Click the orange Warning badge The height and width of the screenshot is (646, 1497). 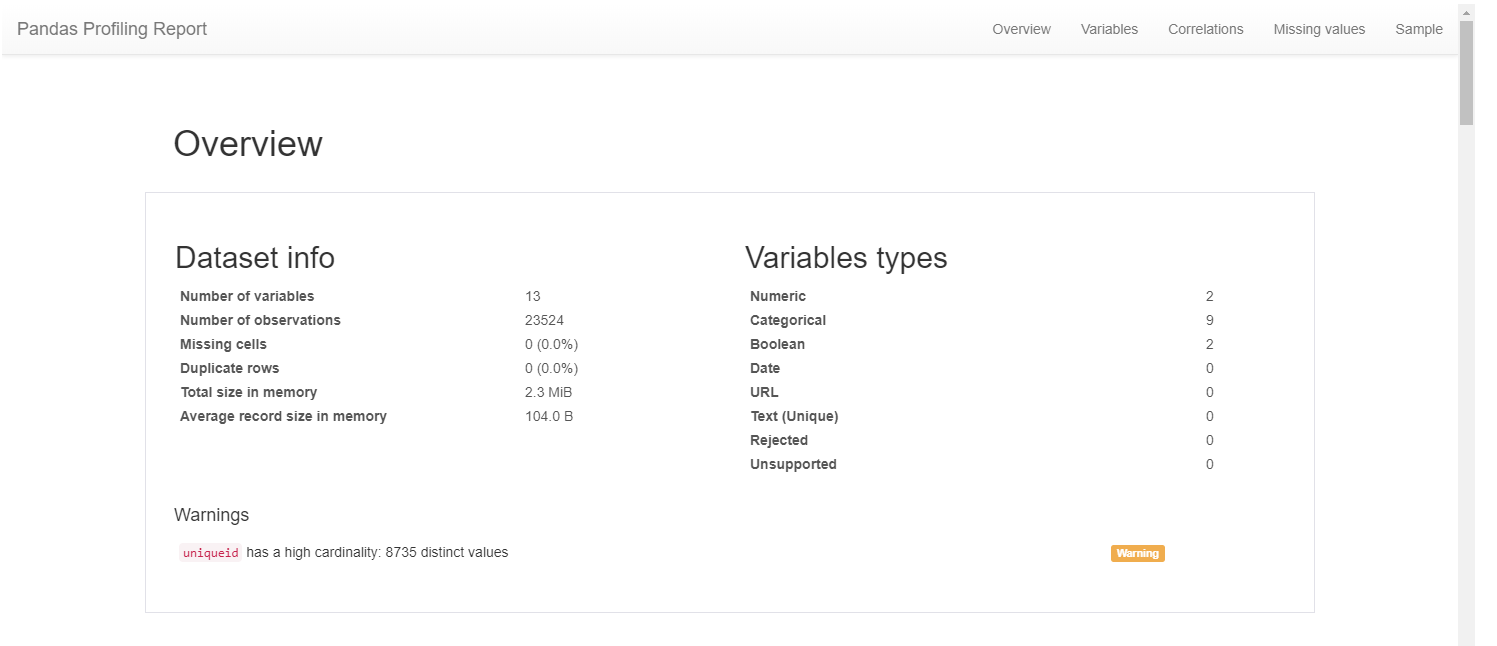point(1137,552)
